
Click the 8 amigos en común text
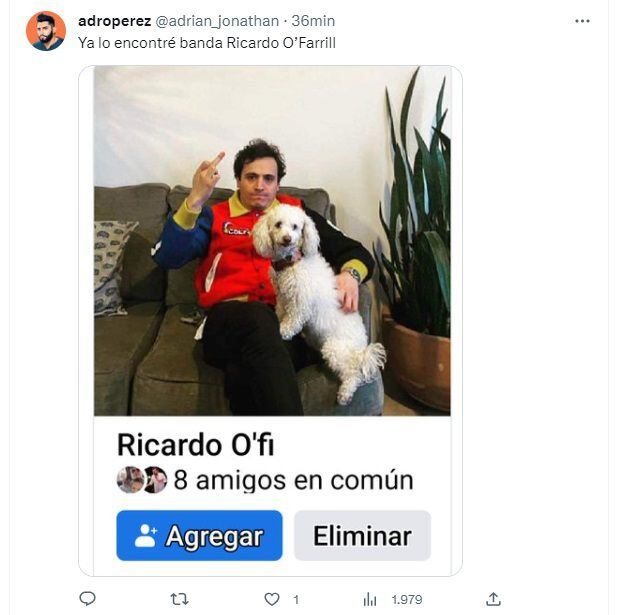(x=293, y=480)
